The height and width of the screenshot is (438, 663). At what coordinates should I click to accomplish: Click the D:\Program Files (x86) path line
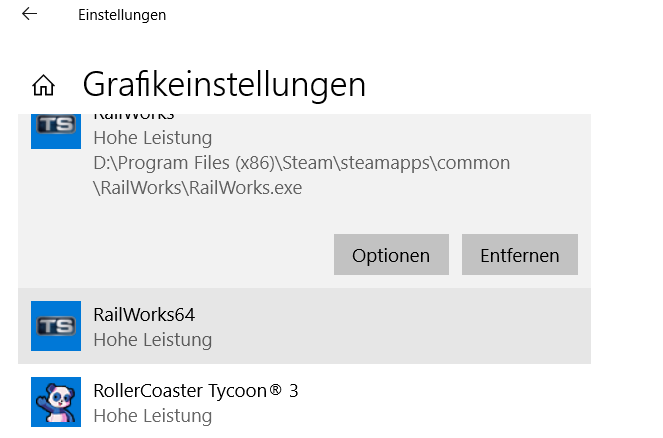tap(301, 163)
